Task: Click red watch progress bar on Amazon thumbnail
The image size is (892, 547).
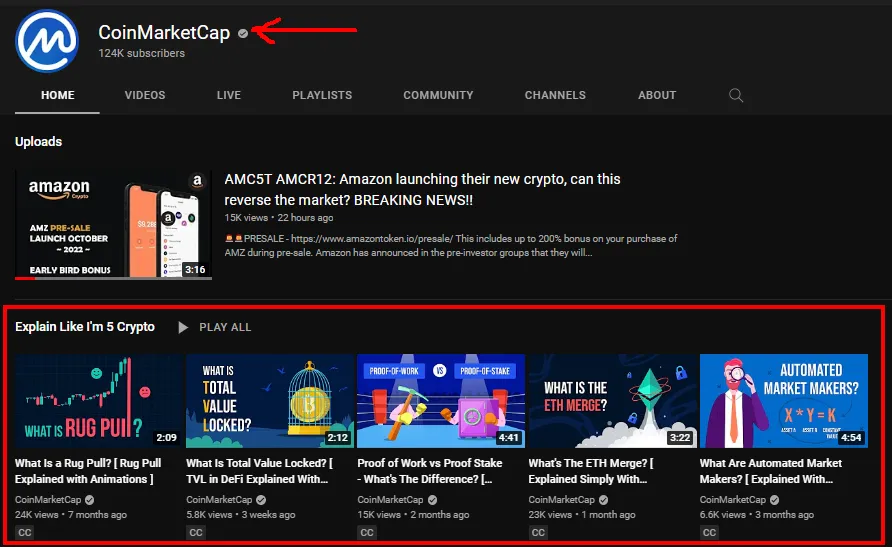Action: tap(25, 278)
